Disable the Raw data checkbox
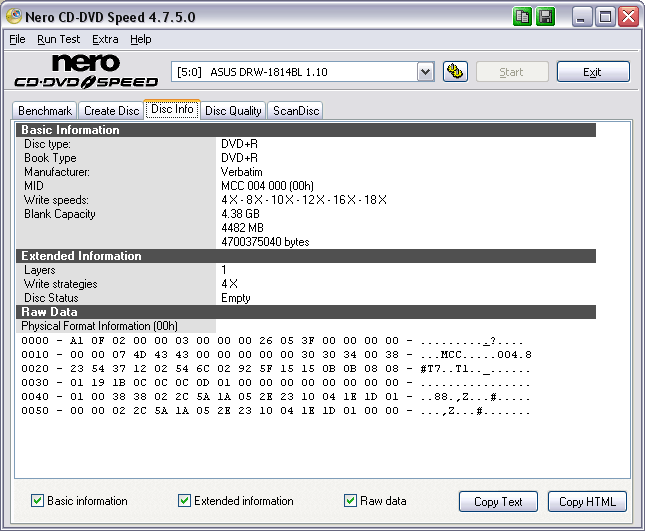Viewport: 645px width, 531px height. coord(350,501)
